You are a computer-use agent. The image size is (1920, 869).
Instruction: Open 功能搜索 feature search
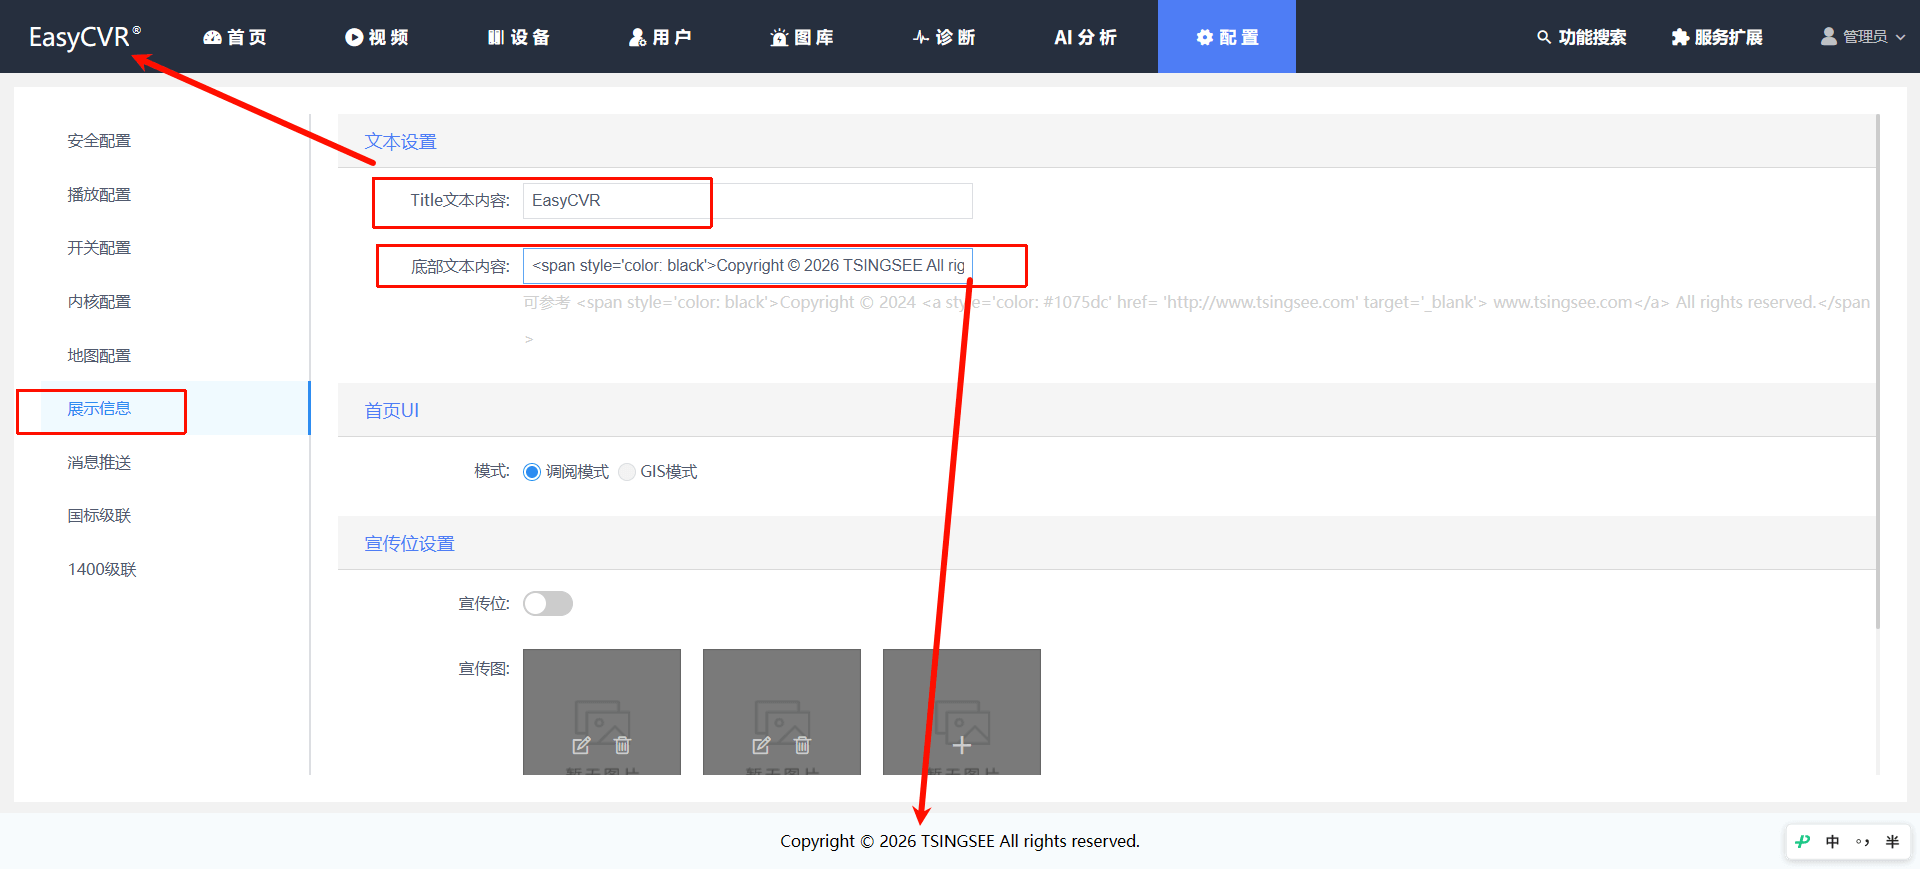1581,37
